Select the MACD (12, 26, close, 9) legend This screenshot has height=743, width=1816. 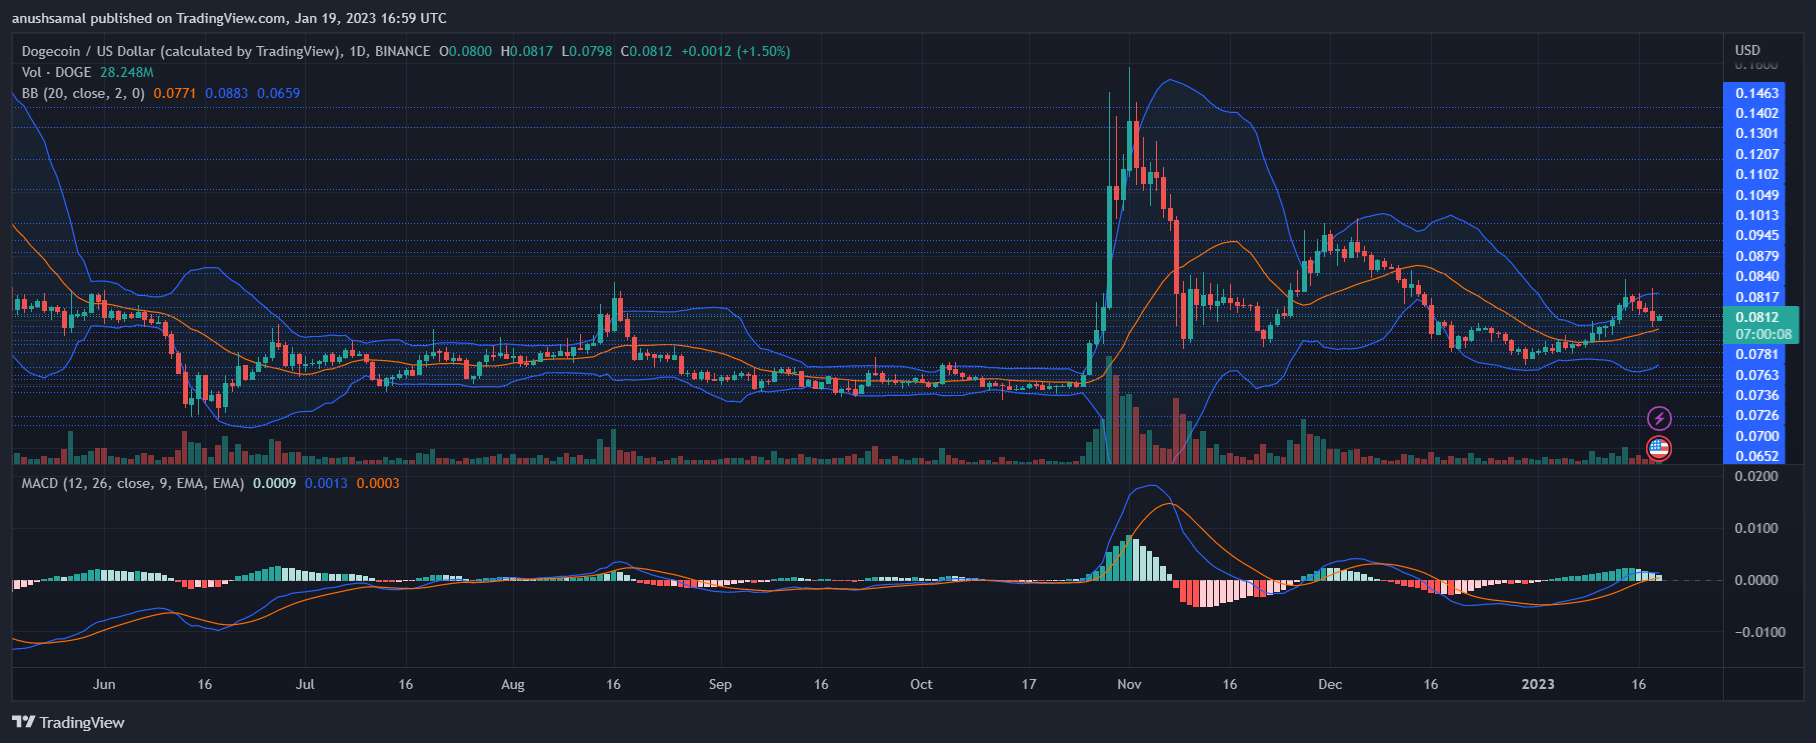[133, 483]
